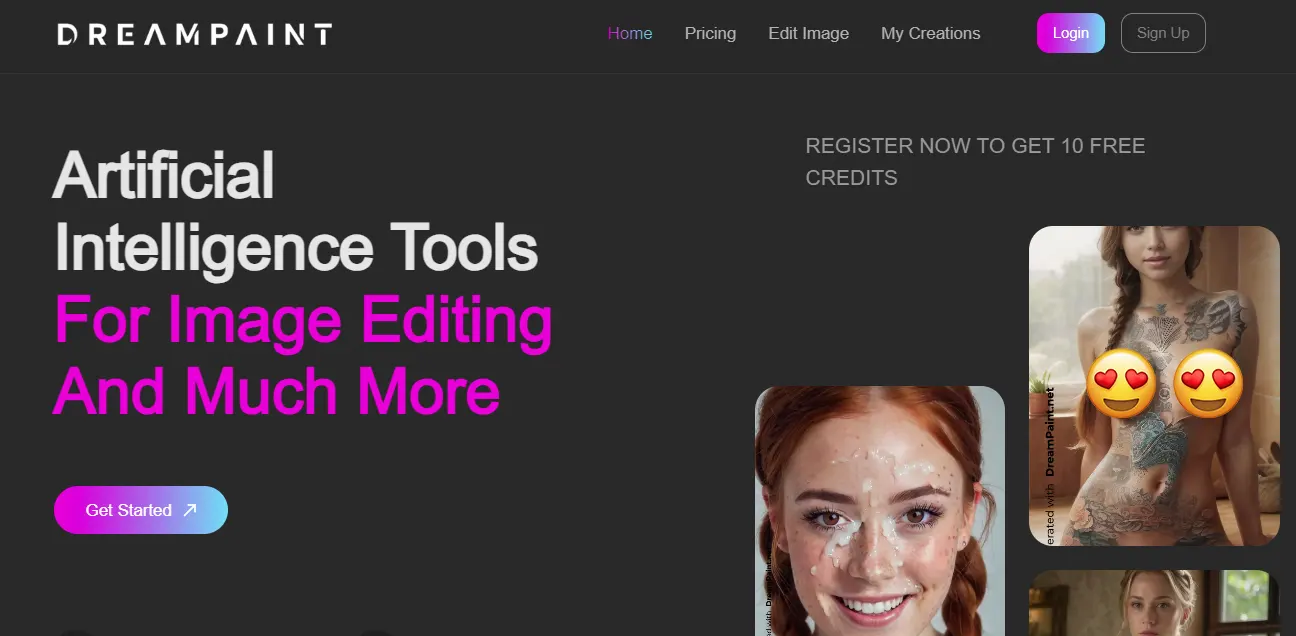Open the Edit Image section
The height and width of the screenshot is (636, 1296).
point(808,33)
